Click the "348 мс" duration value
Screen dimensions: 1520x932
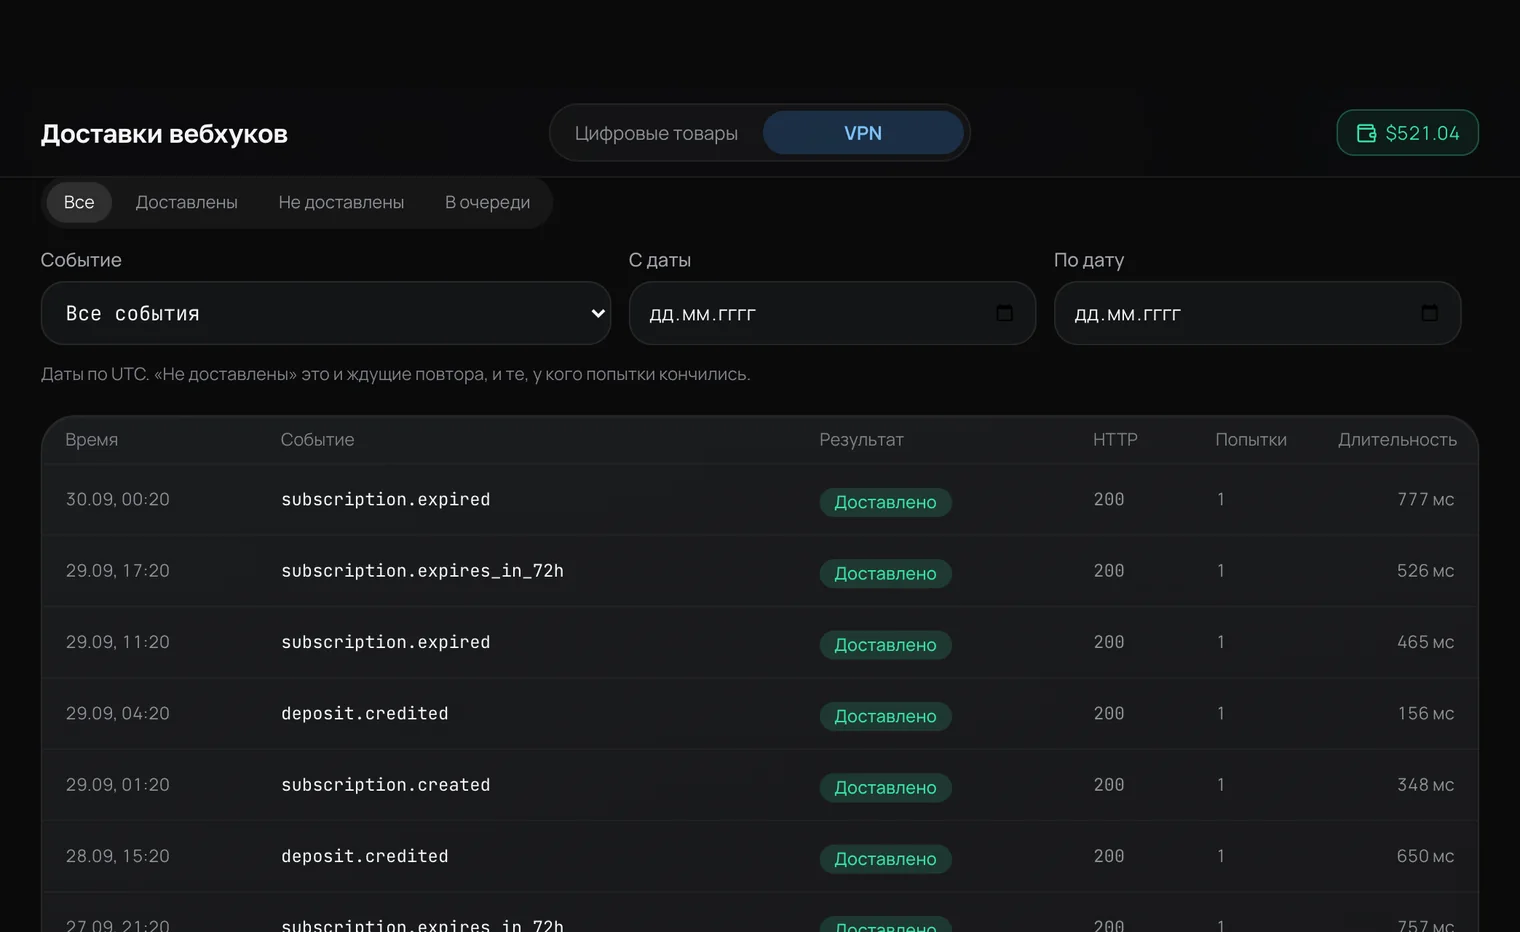pos(1425,785)
